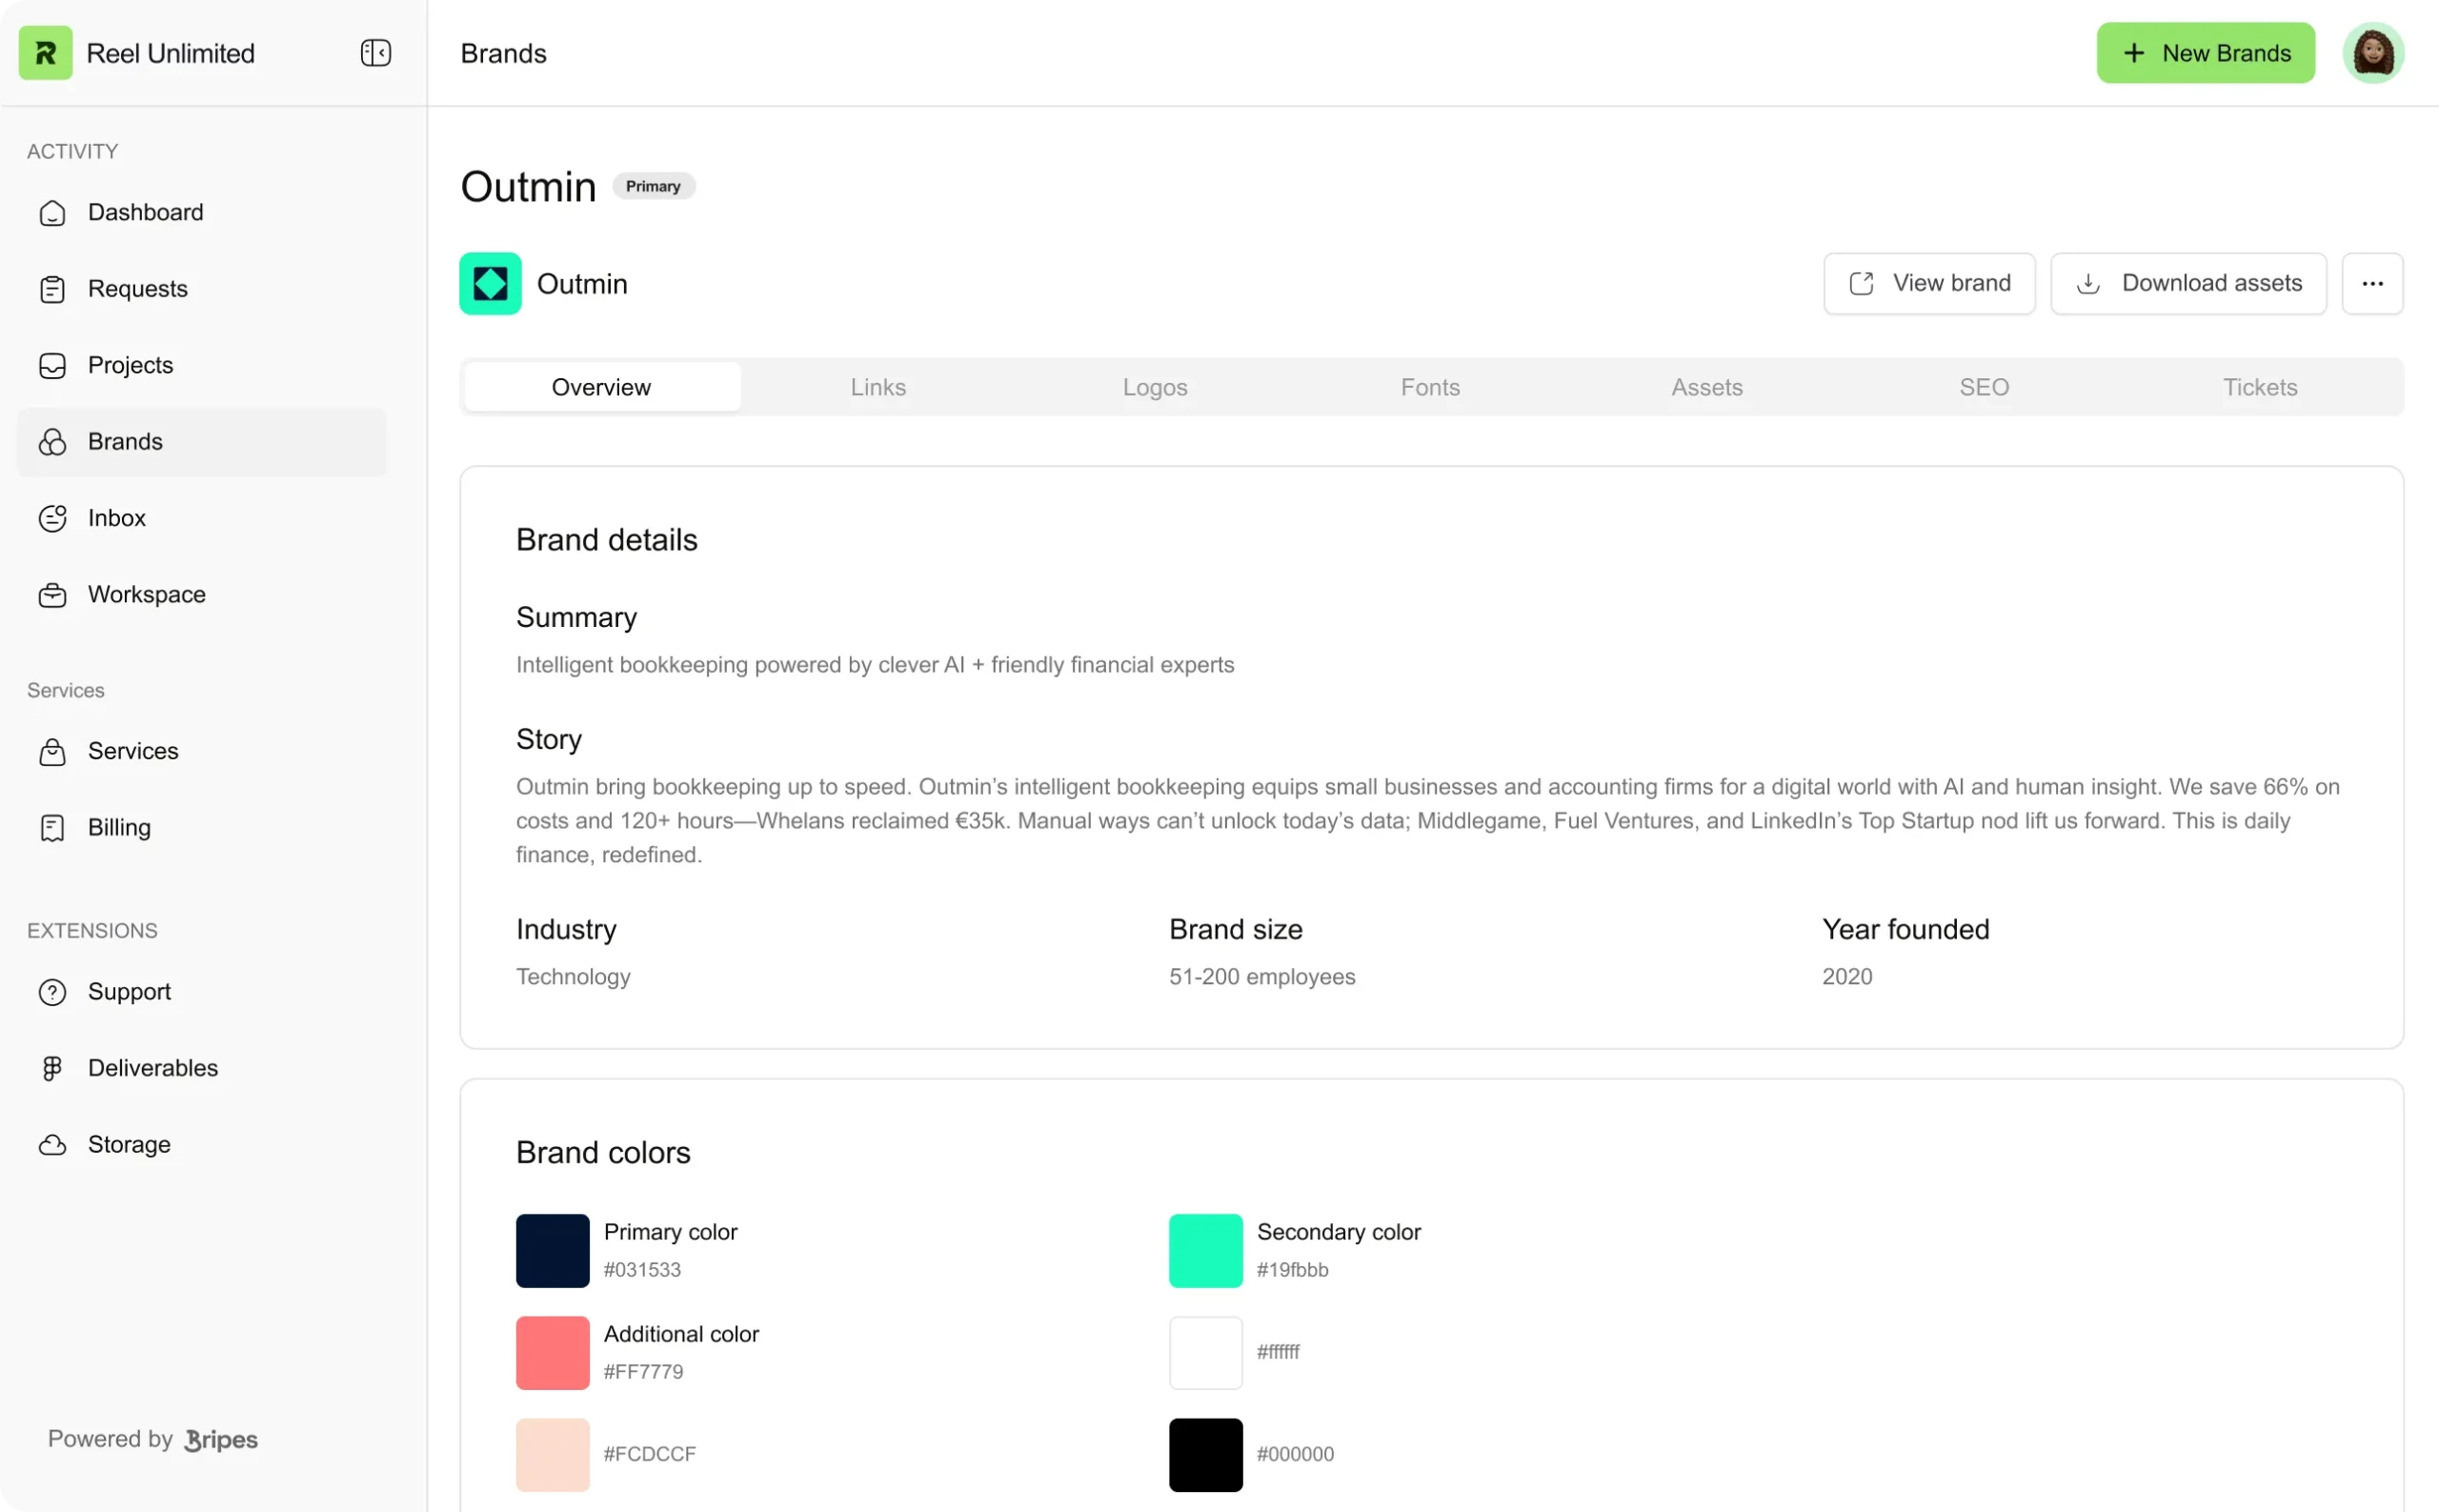The height and width of the screenshot is (1512, 2439).
Task: Click the Dashboard home icon
Action: (x=52, y=213)
